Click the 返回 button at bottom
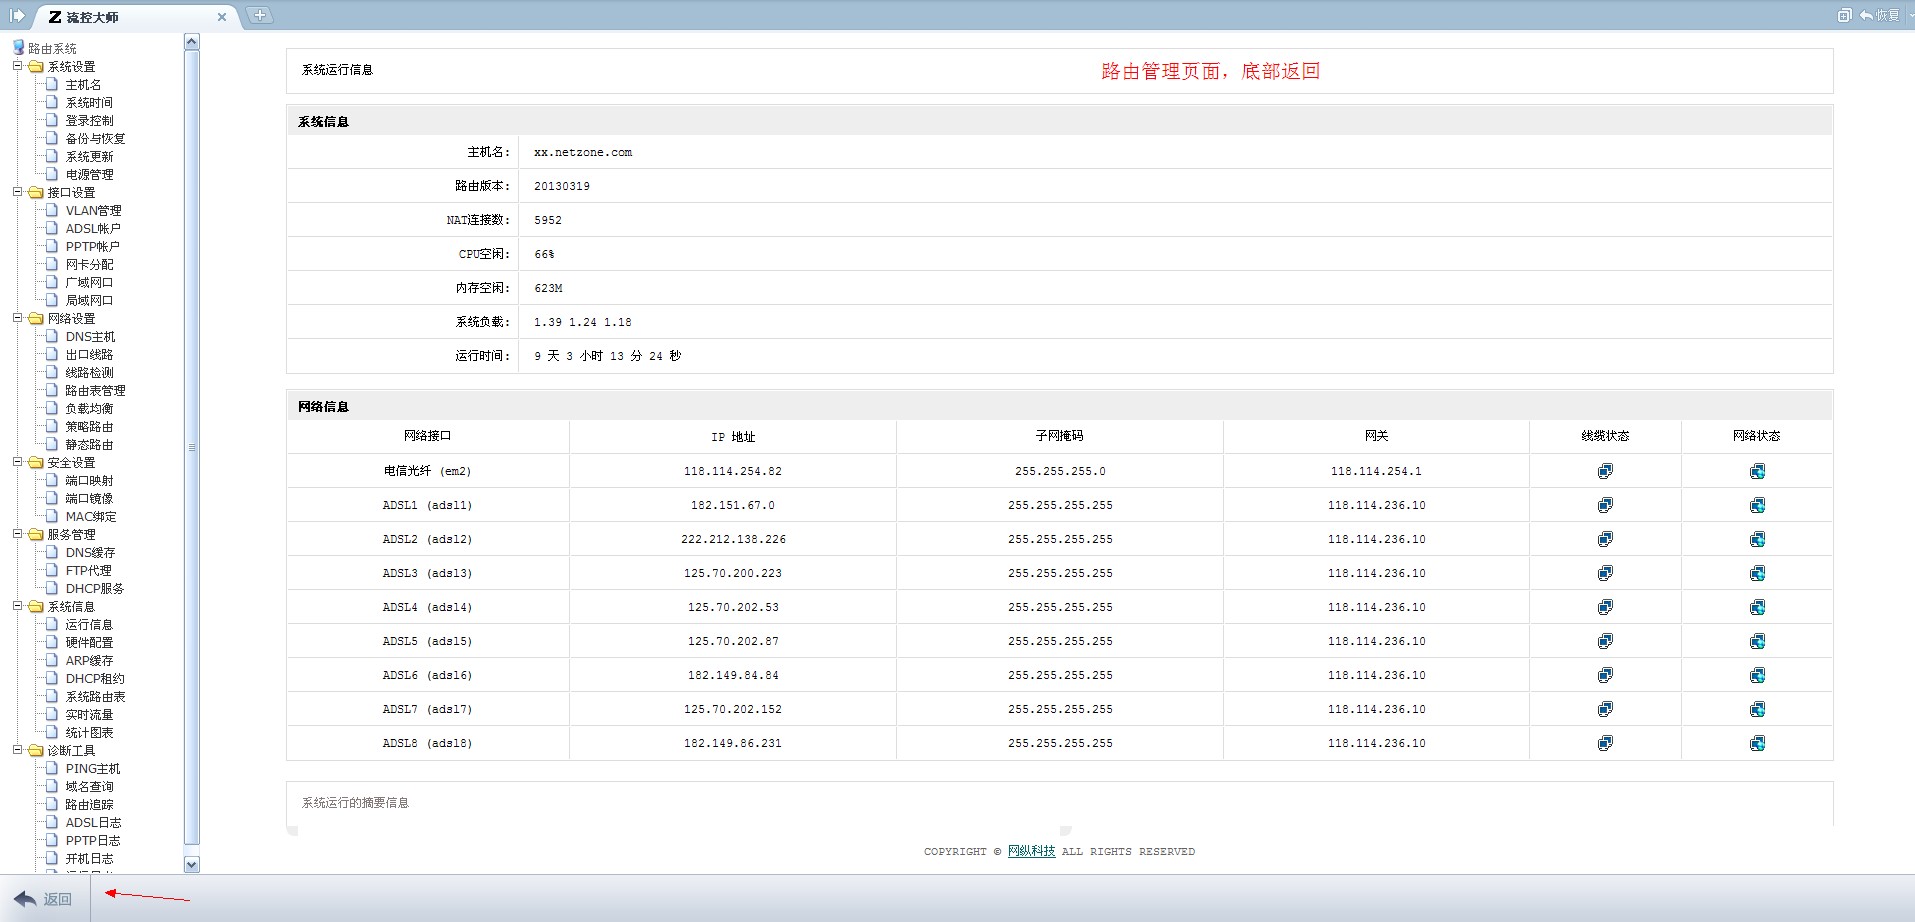 [43, 899]
